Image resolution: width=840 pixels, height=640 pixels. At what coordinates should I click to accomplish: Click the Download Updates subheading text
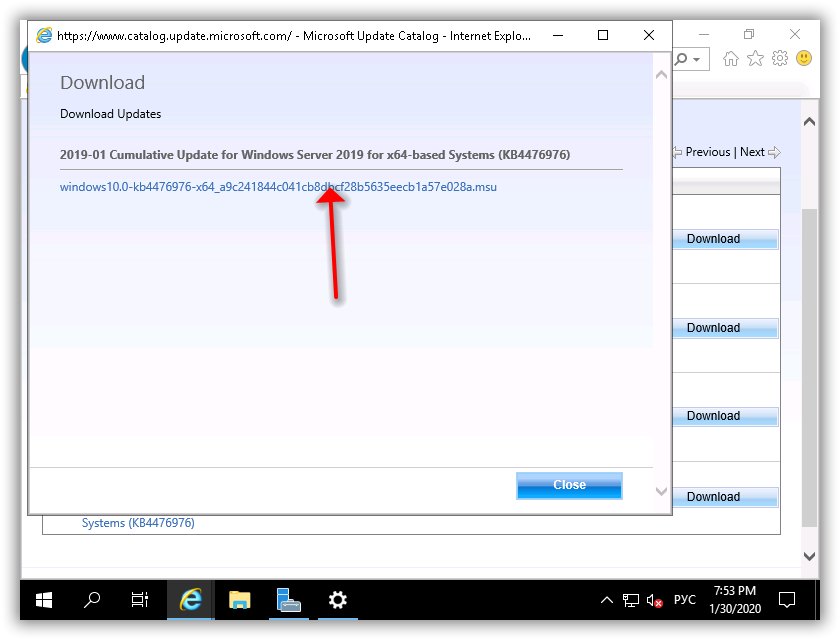point(110,114)
